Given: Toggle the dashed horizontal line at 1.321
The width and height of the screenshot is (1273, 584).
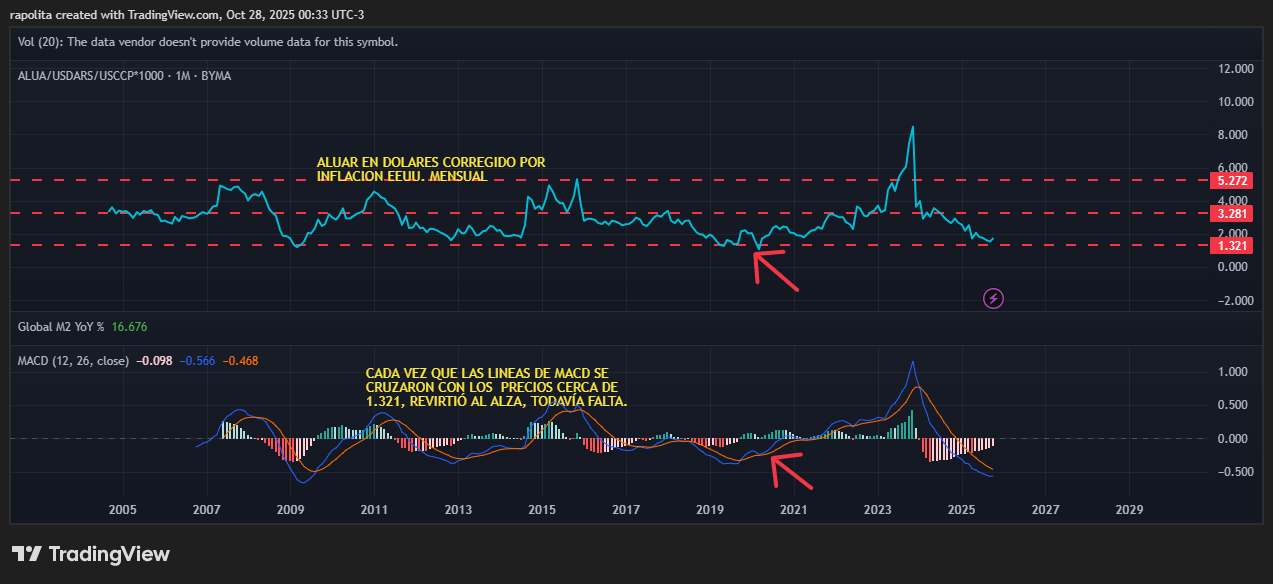Looking at the screenshot, I should click(x=1231, y=245).
